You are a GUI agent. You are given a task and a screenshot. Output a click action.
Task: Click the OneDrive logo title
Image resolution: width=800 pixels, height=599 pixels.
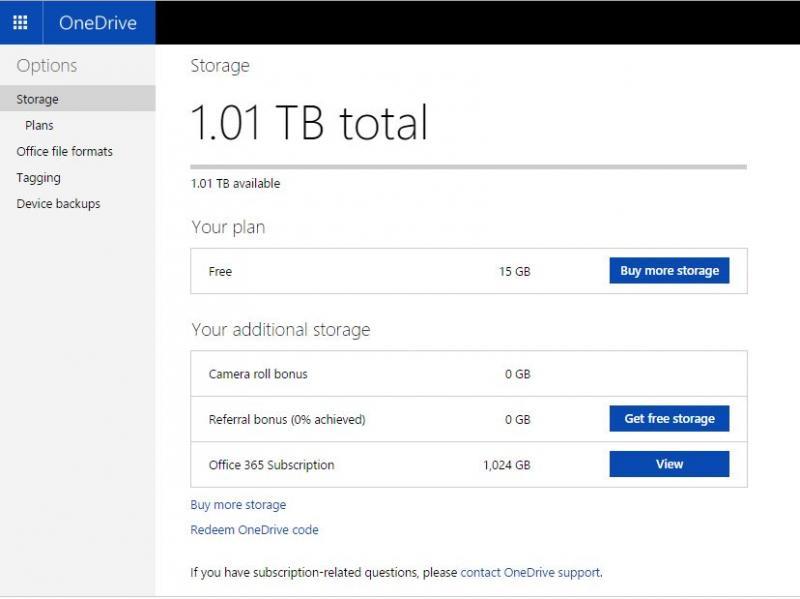coord(98,23)
